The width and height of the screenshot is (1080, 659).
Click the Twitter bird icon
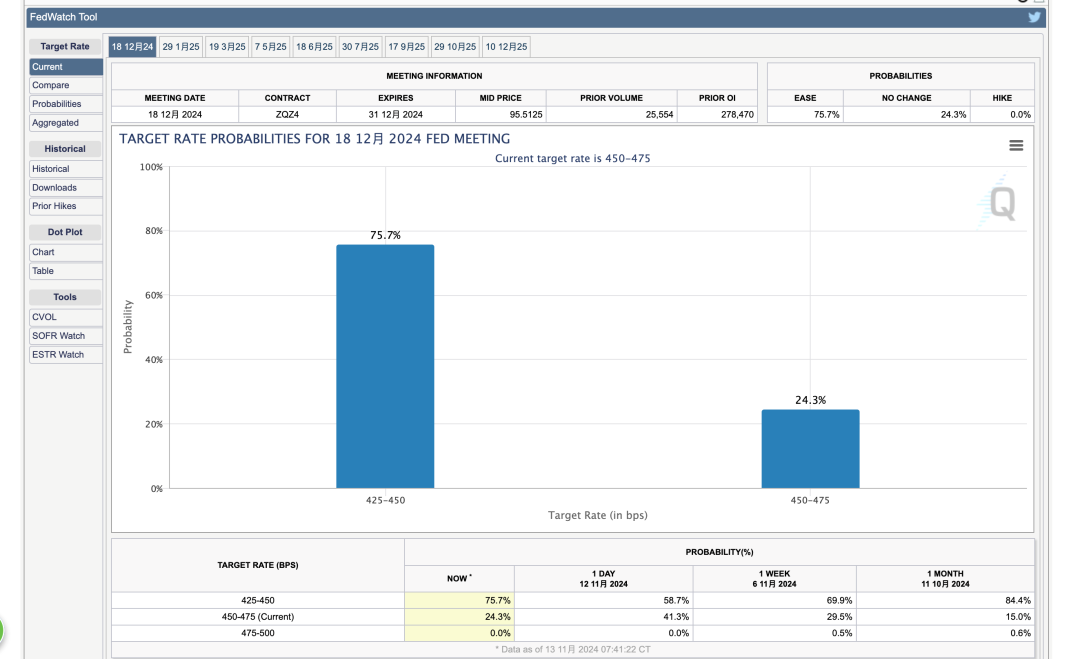pos(1034,17)
